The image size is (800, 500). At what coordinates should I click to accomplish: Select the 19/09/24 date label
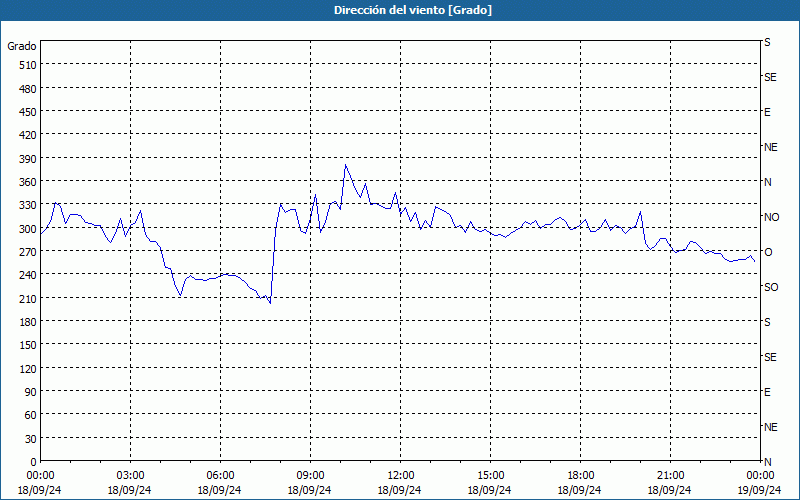click(760, 490)
